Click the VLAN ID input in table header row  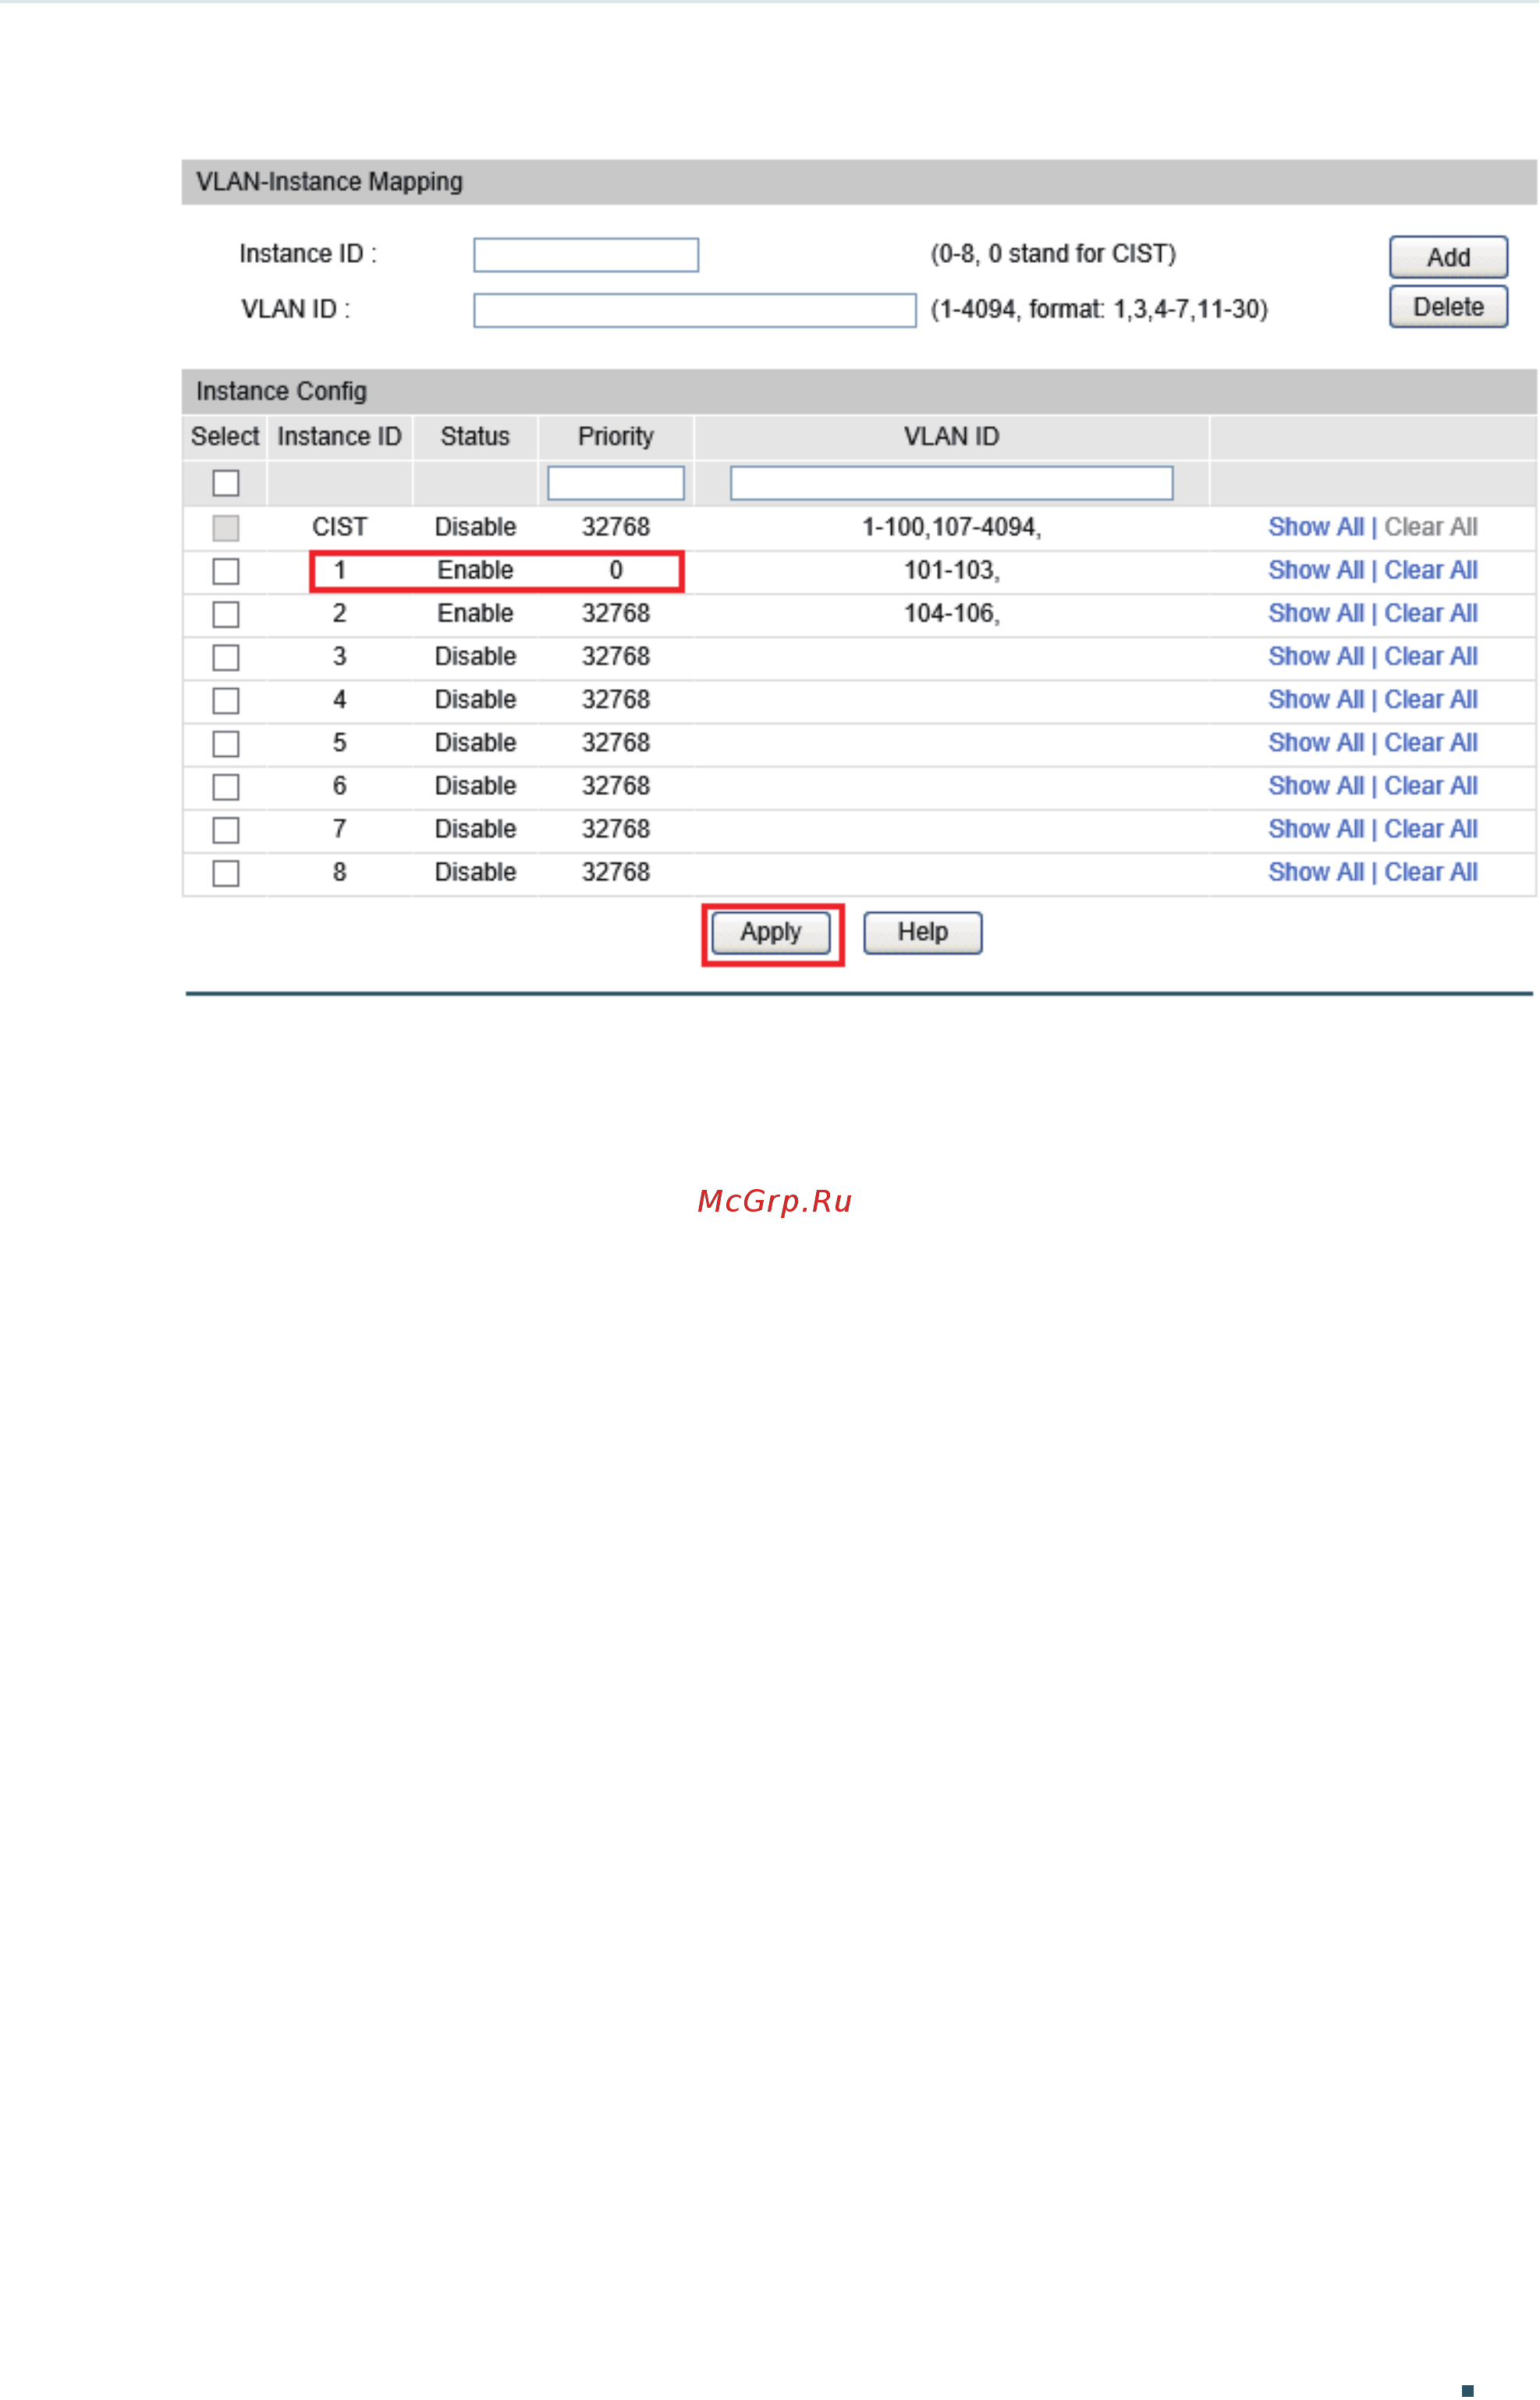951,483
